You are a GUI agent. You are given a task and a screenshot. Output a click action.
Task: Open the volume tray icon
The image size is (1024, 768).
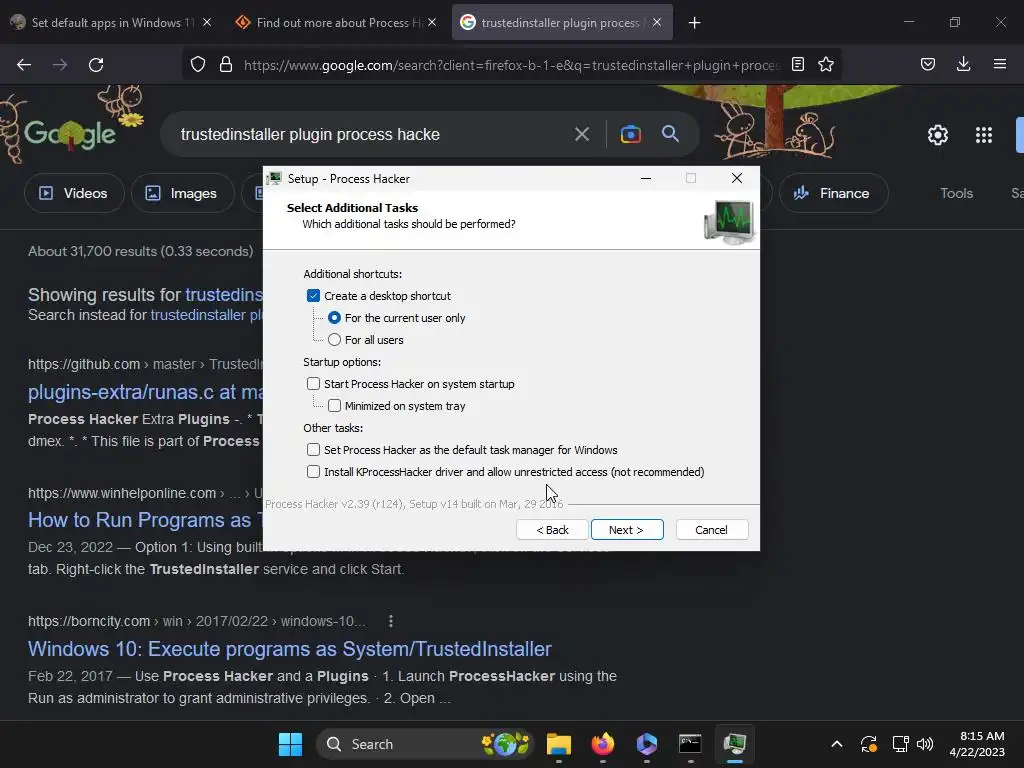[x=925, y=744]
